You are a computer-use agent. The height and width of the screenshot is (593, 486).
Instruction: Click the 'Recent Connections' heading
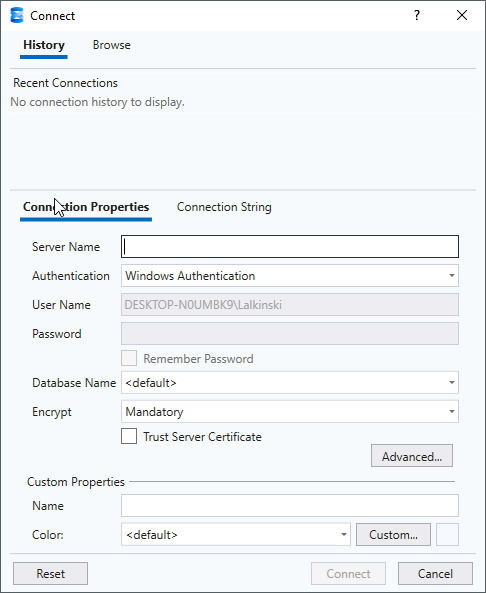(65, 83)
